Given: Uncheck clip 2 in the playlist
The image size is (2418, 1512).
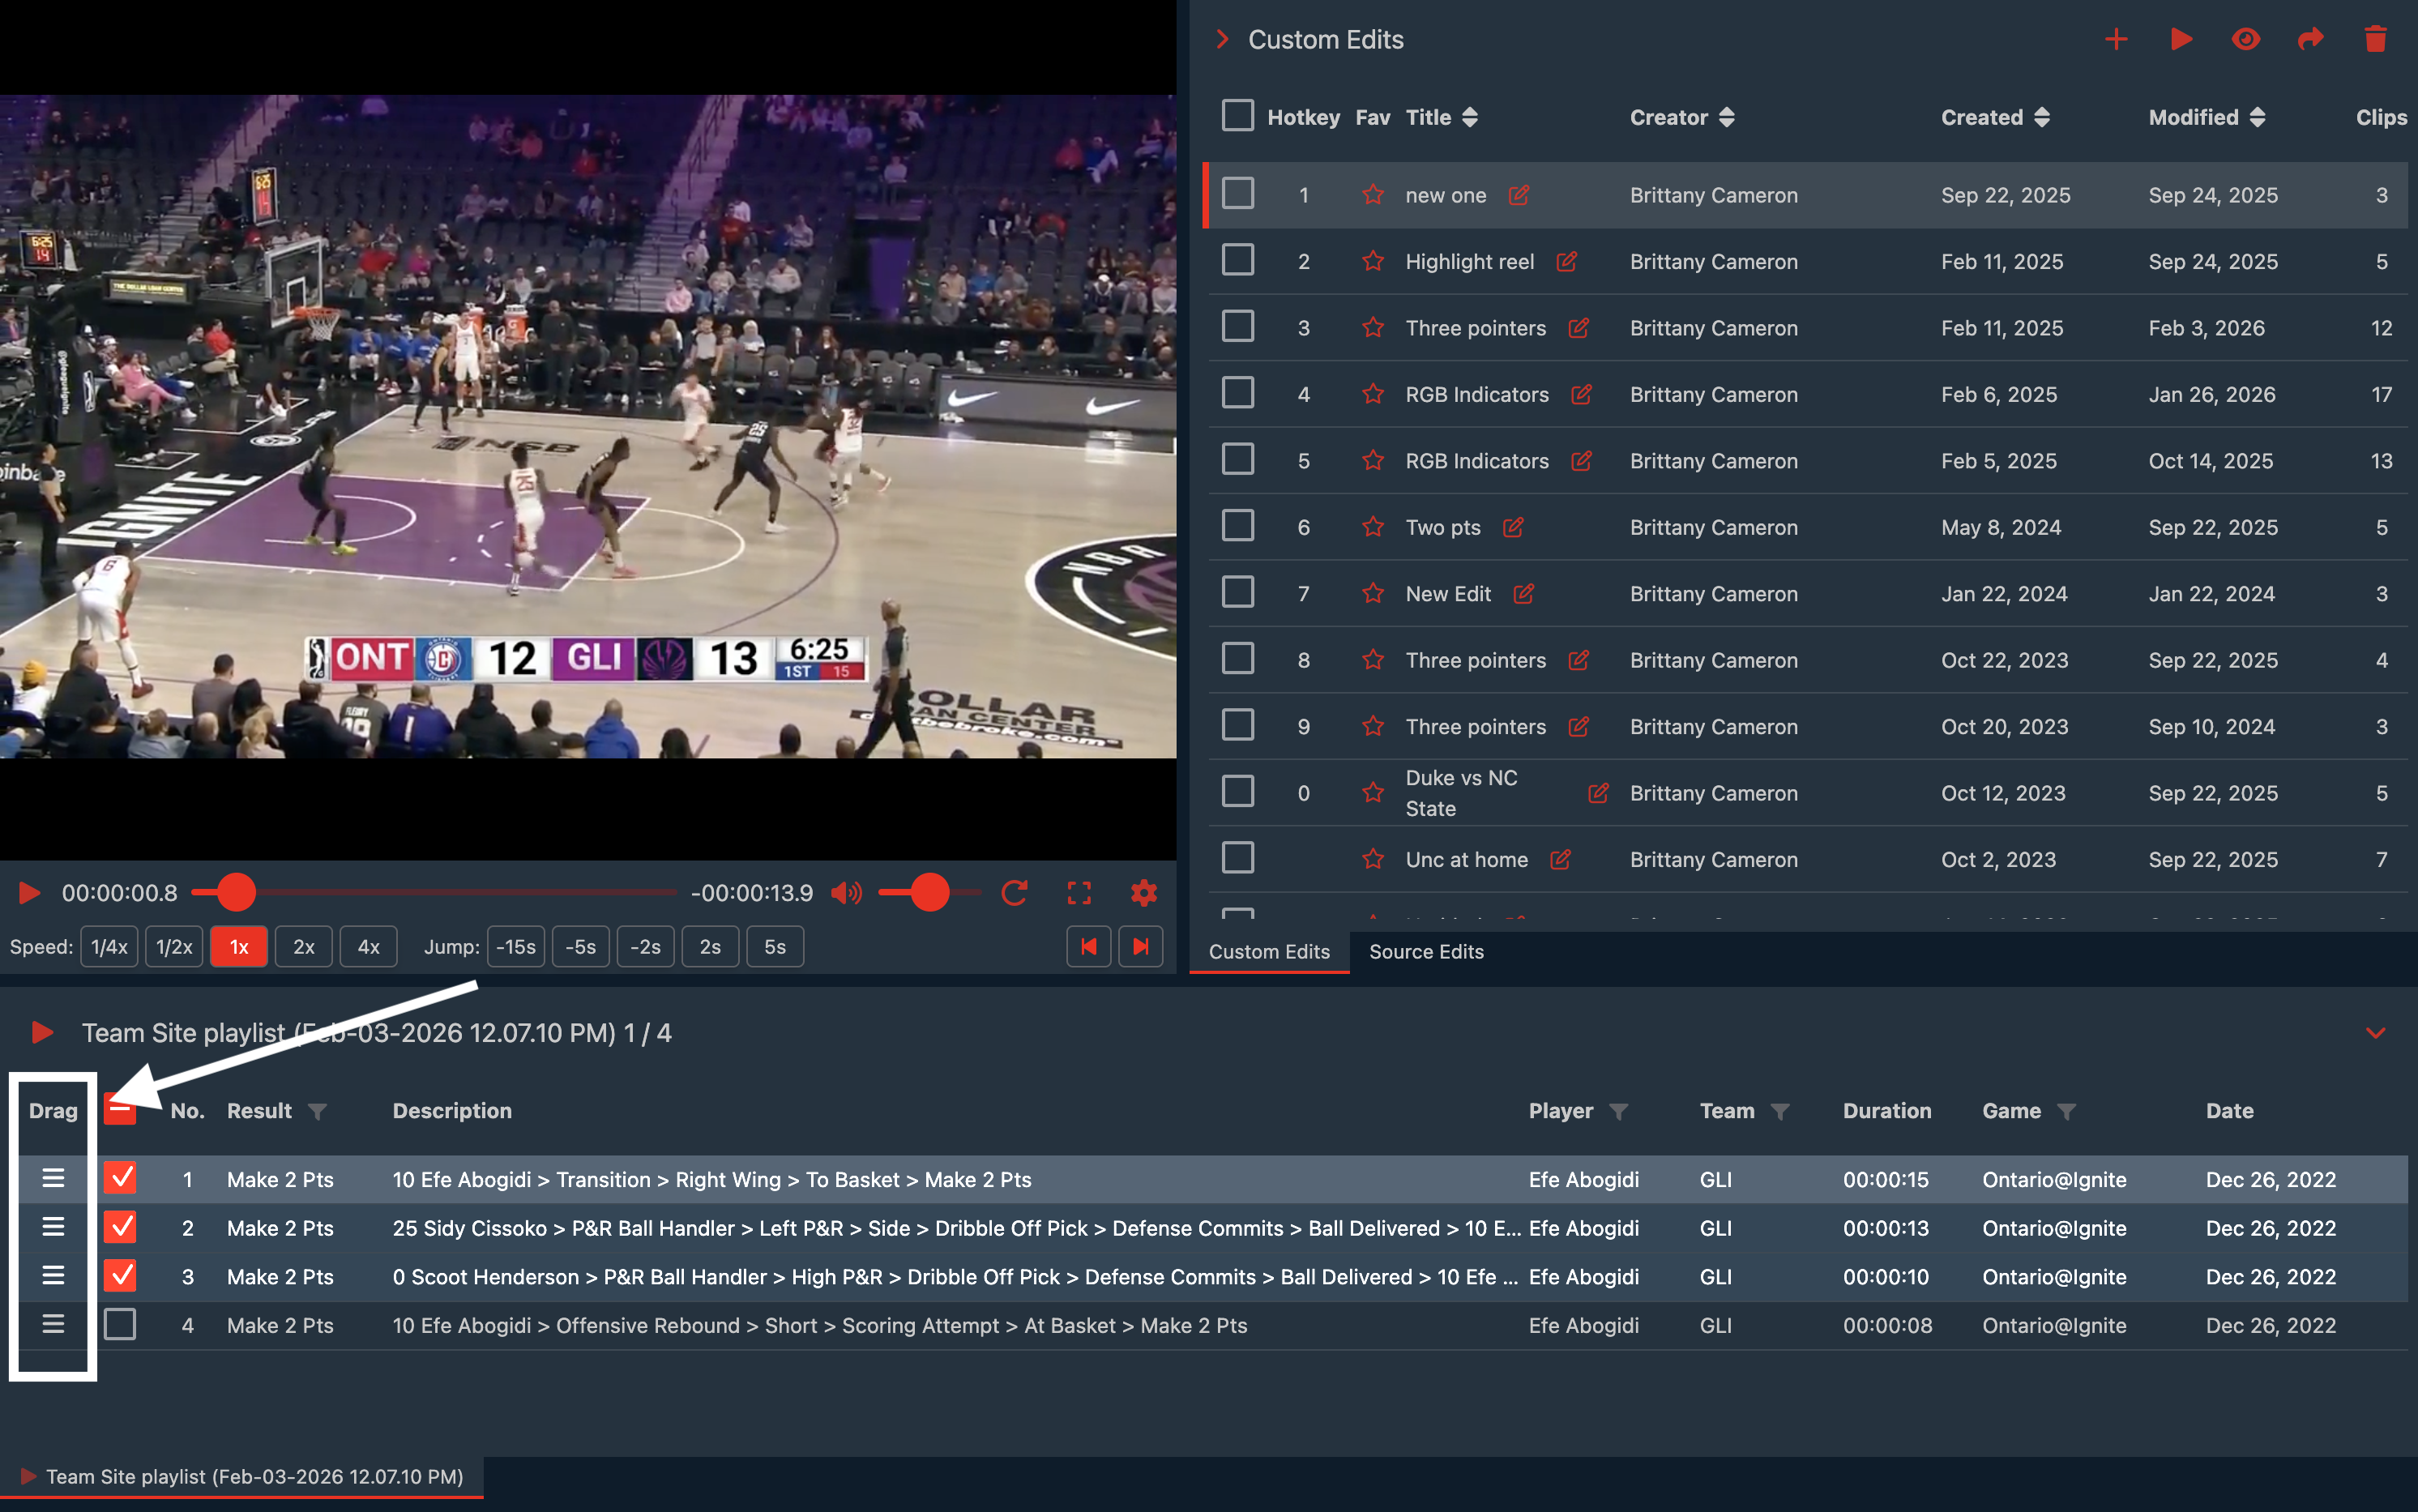Looking at the screenshot, I should tap(120, 1227).
